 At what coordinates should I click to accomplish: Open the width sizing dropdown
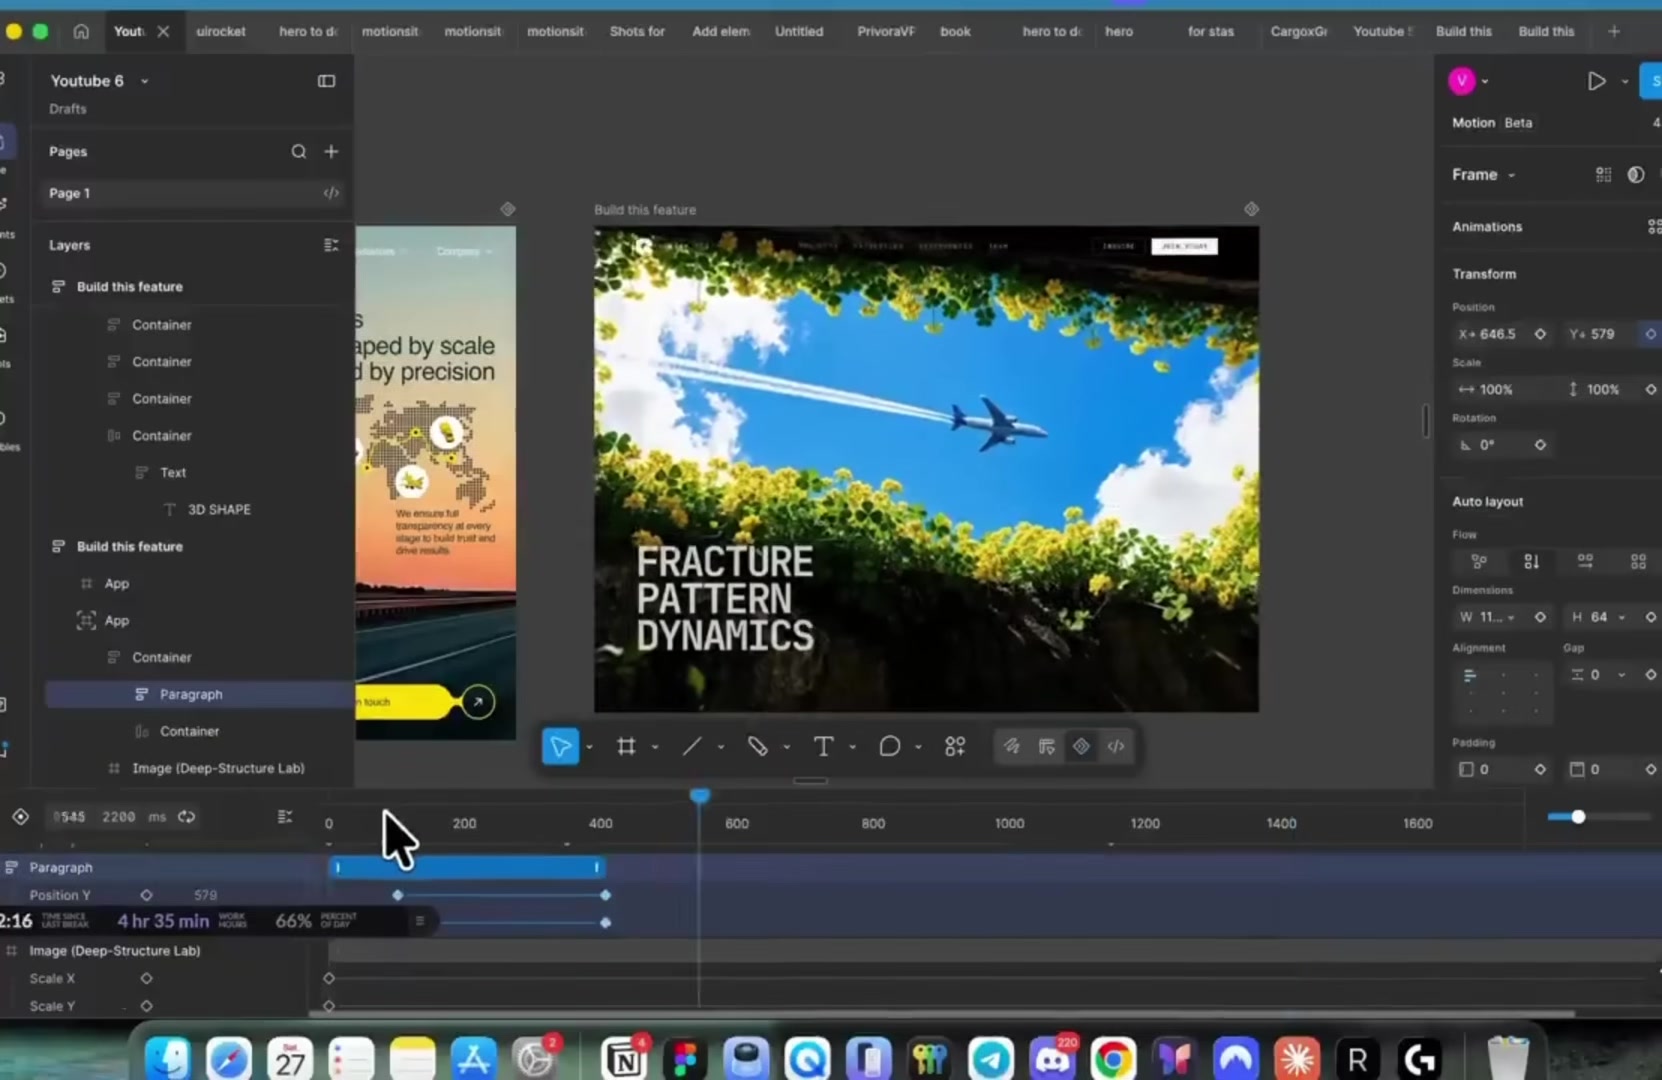(1510, 617)
